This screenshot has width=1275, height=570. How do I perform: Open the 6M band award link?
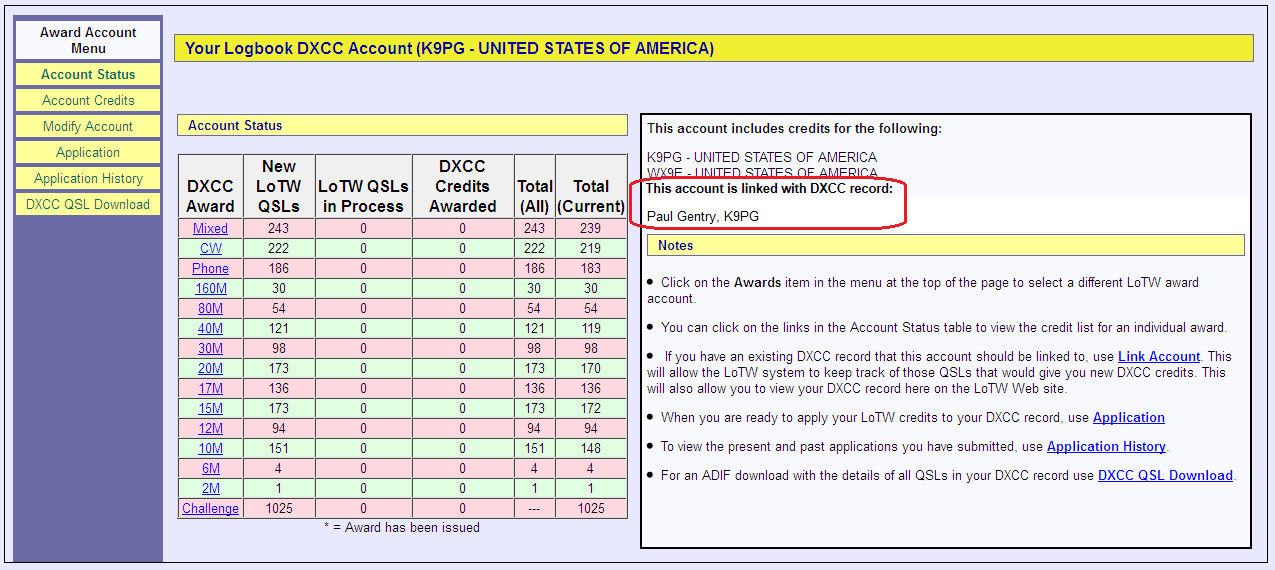(x=210, y=469)
